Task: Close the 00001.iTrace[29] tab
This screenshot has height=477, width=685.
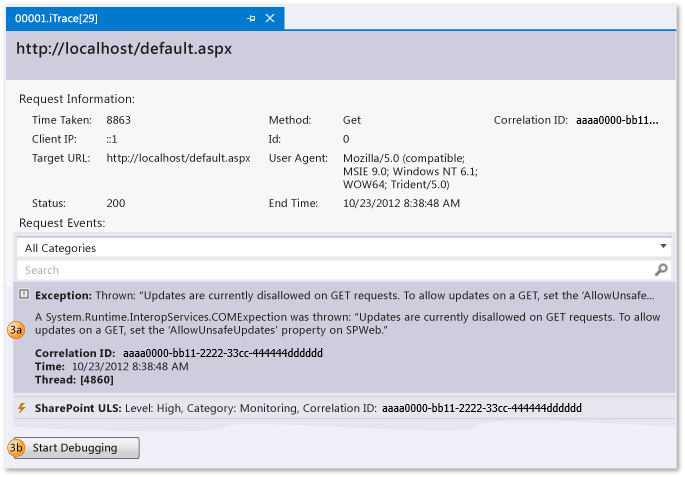Action: pyautogui.click(x=270, y=19)
